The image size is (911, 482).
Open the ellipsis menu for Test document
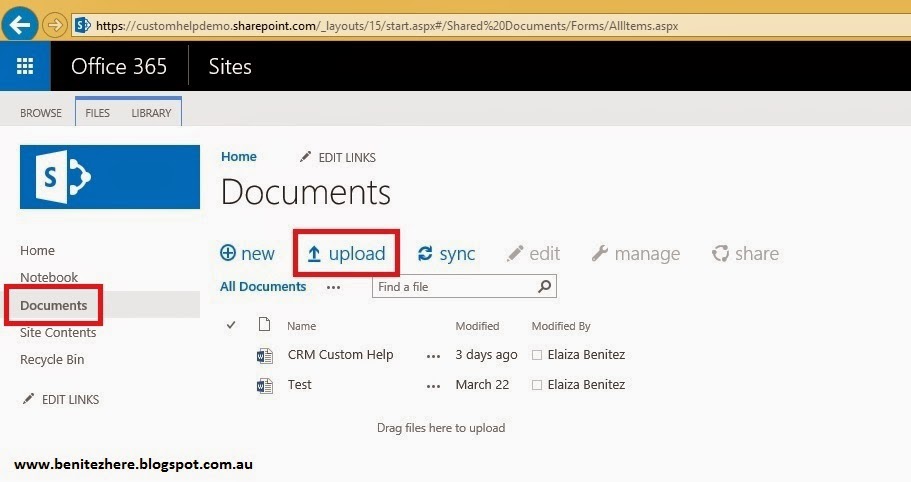(433, 386)
